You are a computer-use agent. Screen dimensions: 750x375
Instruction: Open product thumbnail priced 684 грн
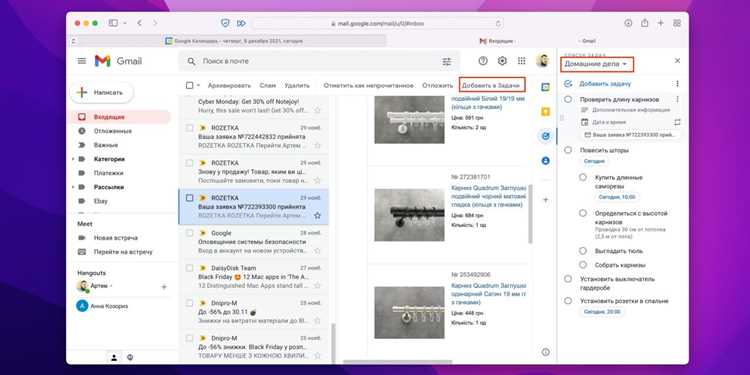coord(409,215)
